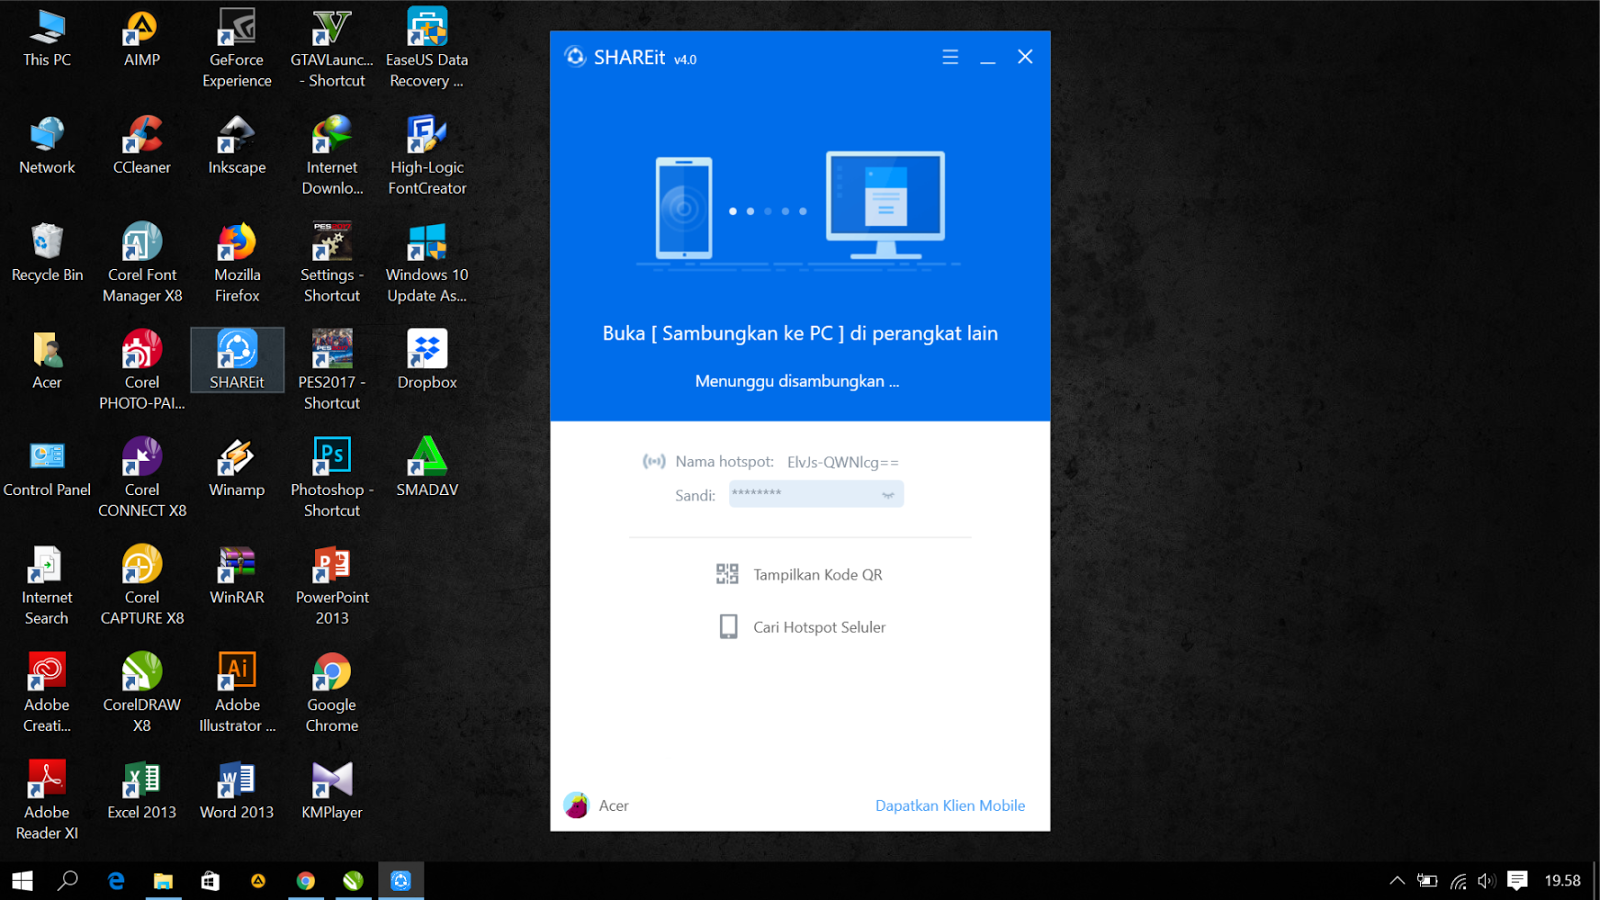Select the PES Settings shortcut icon

click(x=332, y=263)
